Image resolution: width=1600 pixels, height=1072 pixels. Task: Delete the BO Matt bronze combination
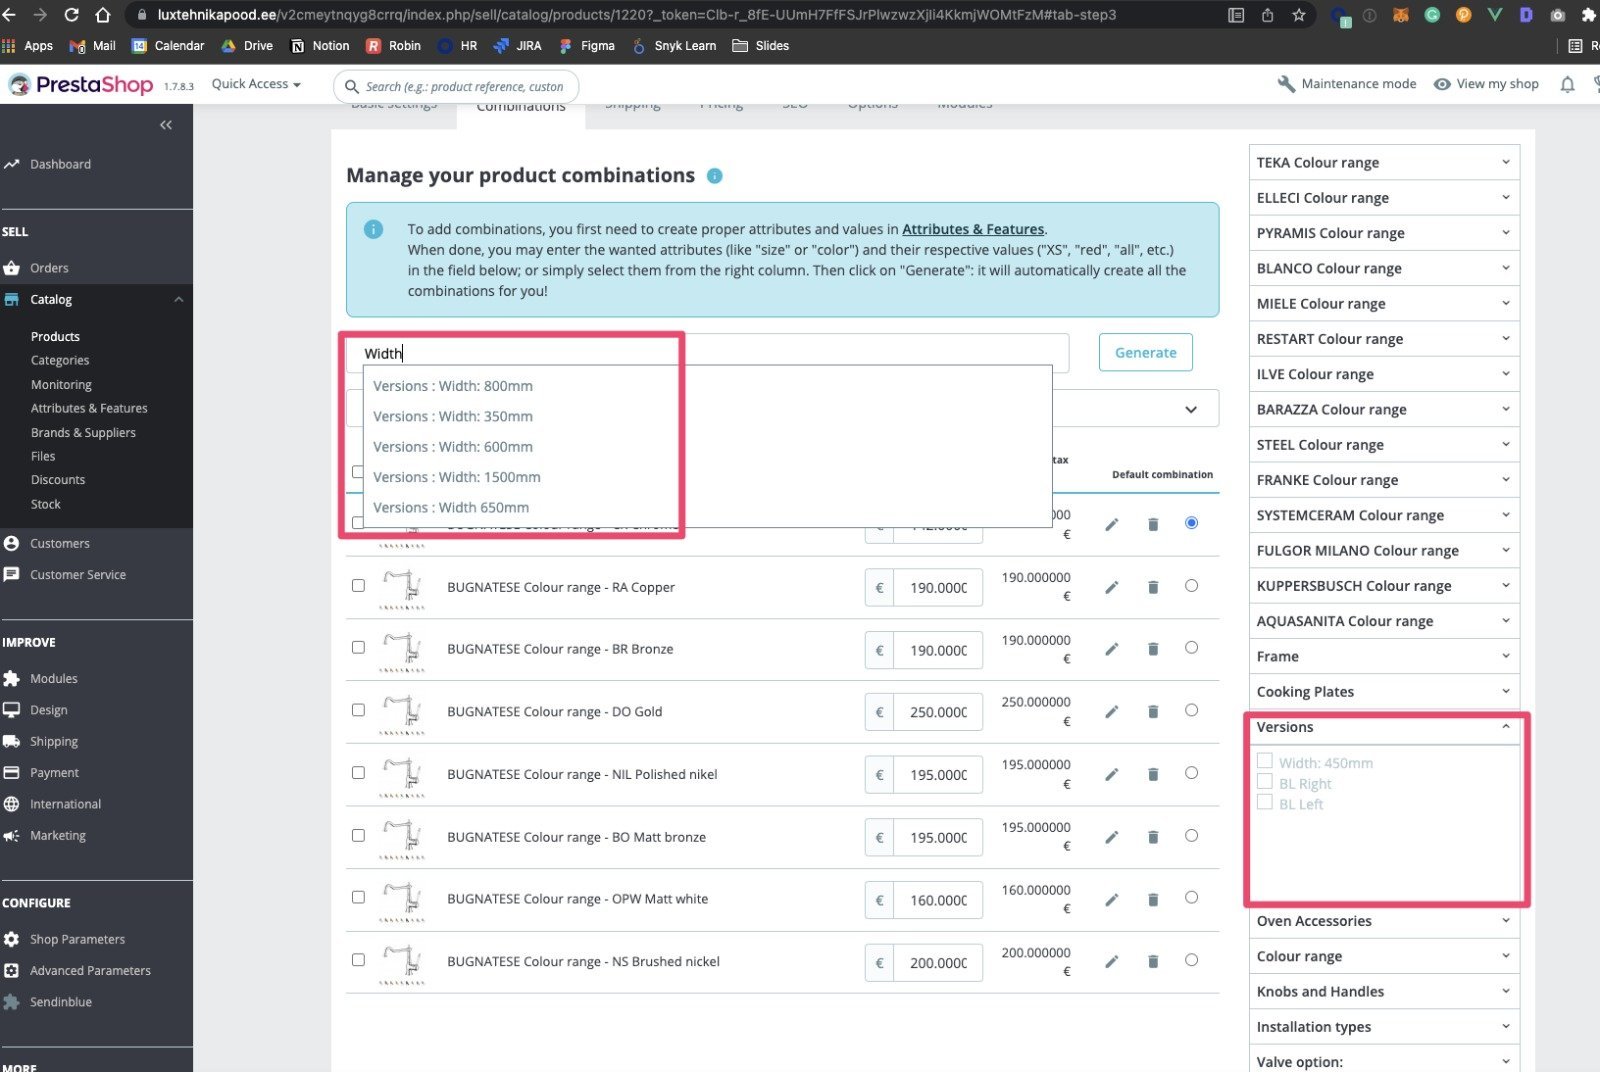(1153, 837)
